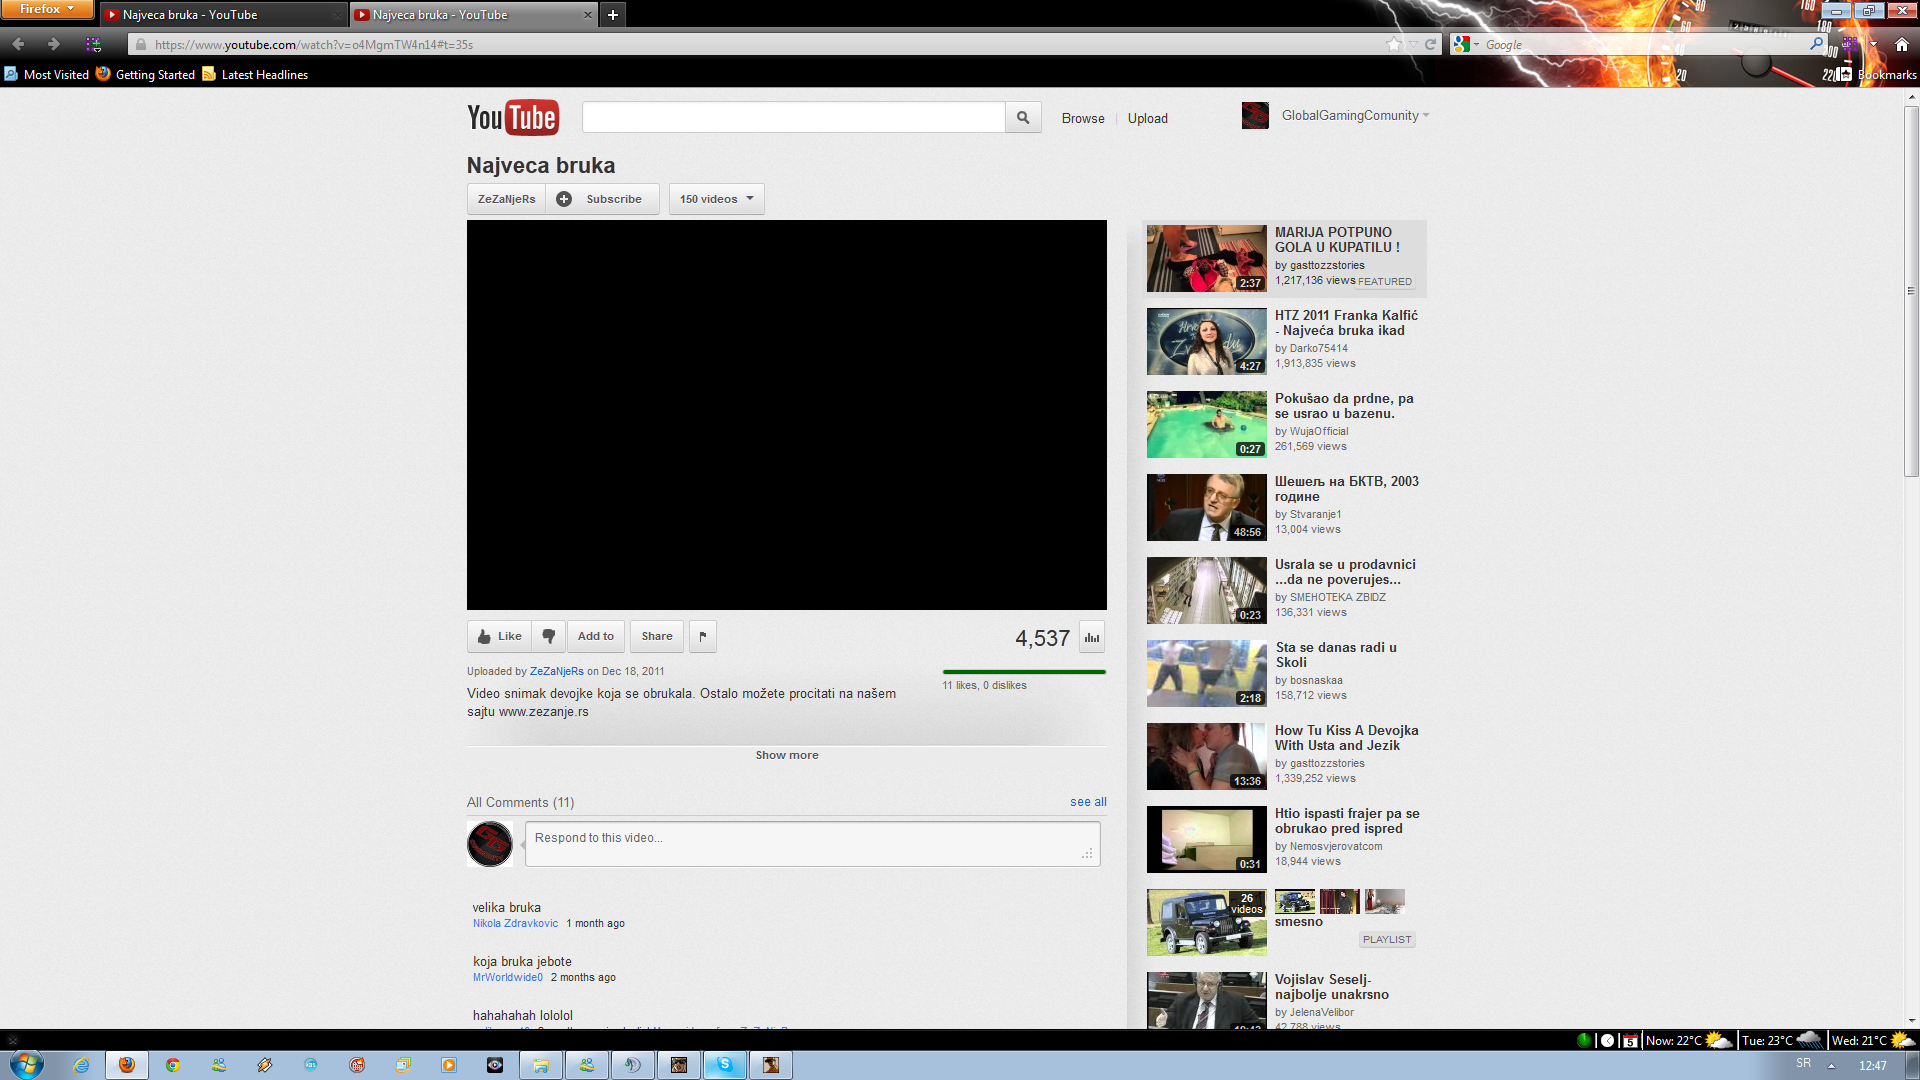Click the thumbs-down dislike icon

pos(549,636)
